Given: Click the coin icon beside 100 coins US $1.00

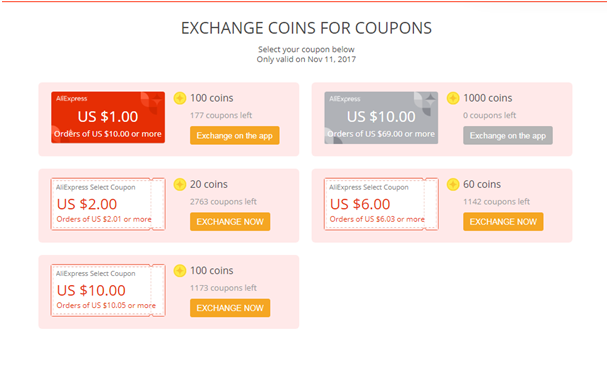Looking at the screenshot, I should [180, 98].
